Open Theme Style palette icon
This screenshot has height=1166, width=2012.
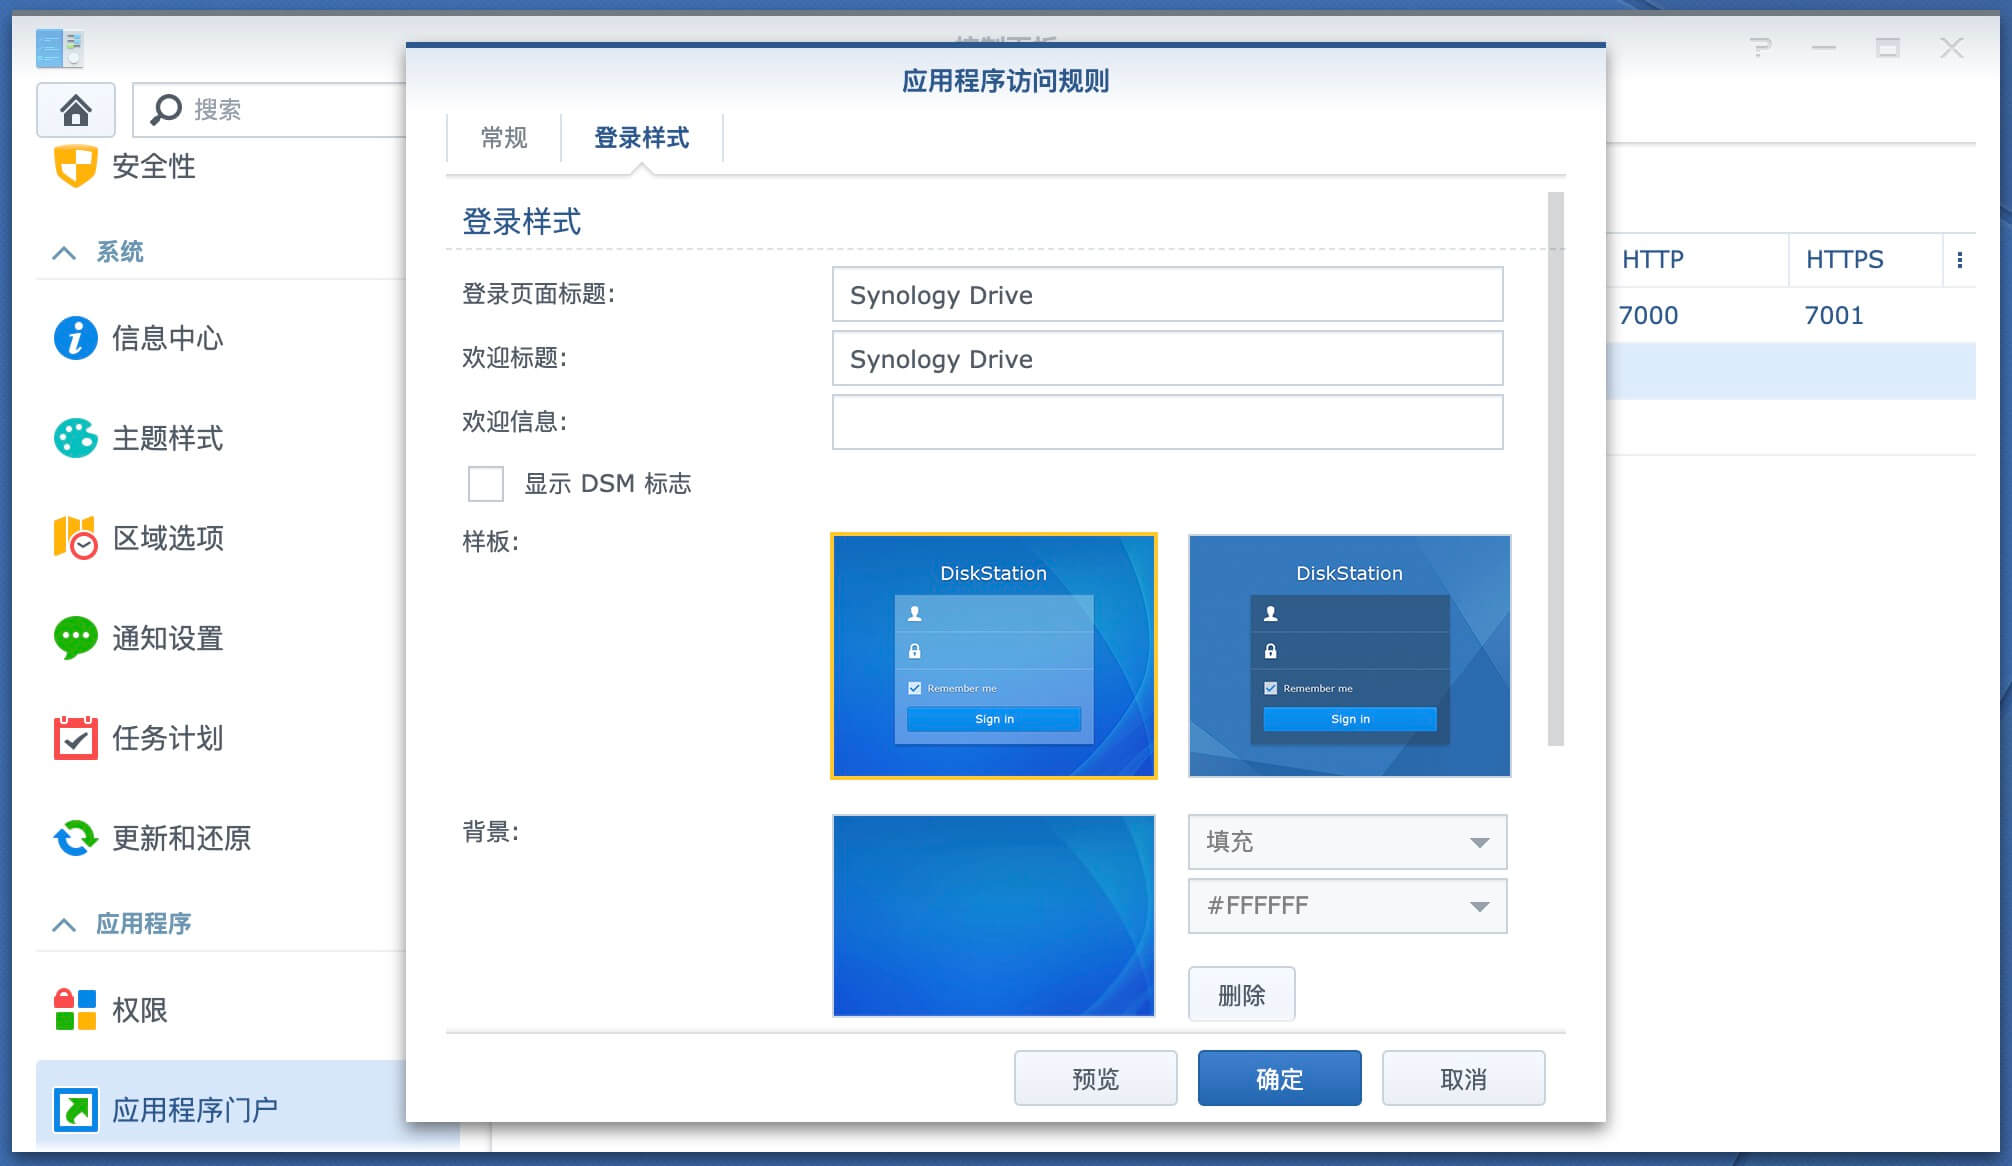tap(75, 438)
